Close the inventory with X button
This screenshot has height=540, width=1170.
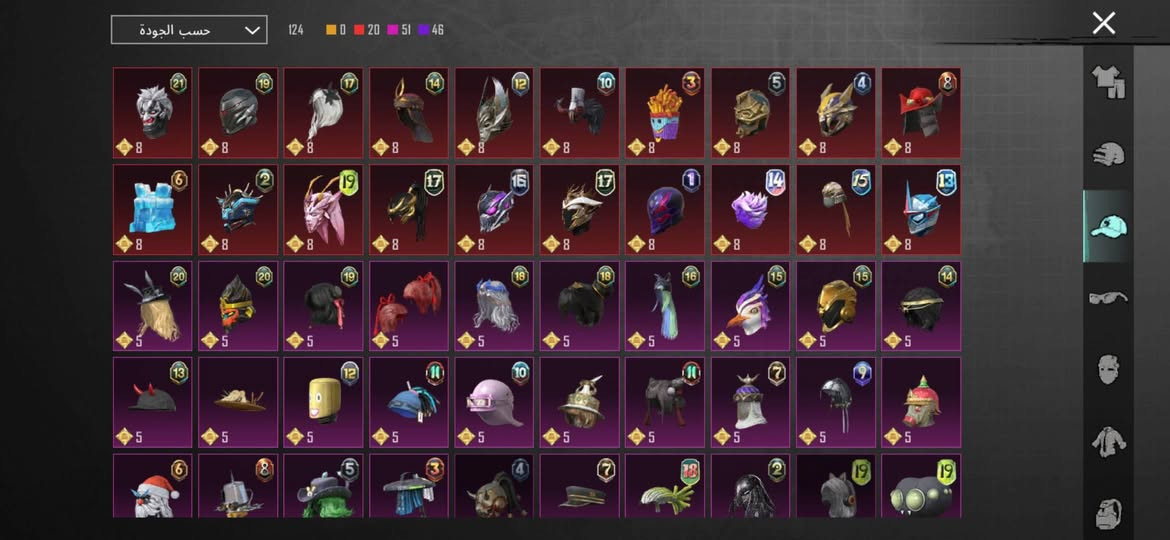[1104, 23]
